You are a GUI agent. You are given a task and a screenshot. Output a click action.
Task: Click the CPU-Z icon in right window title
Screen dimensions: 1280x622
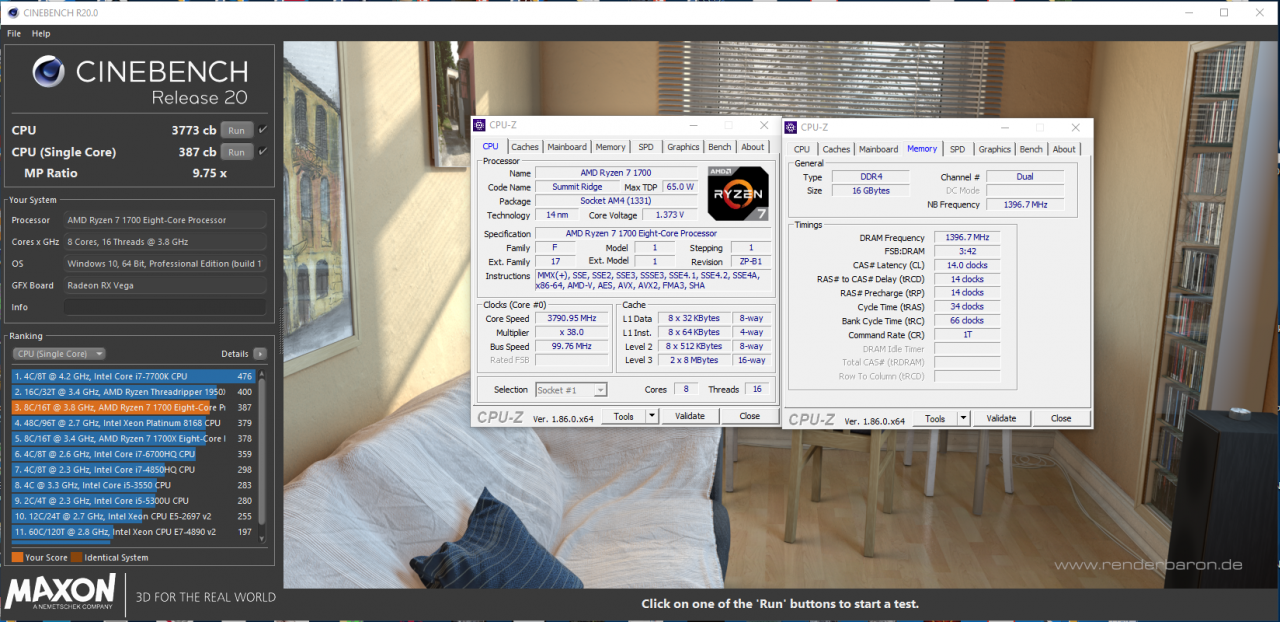coord(792,127)
